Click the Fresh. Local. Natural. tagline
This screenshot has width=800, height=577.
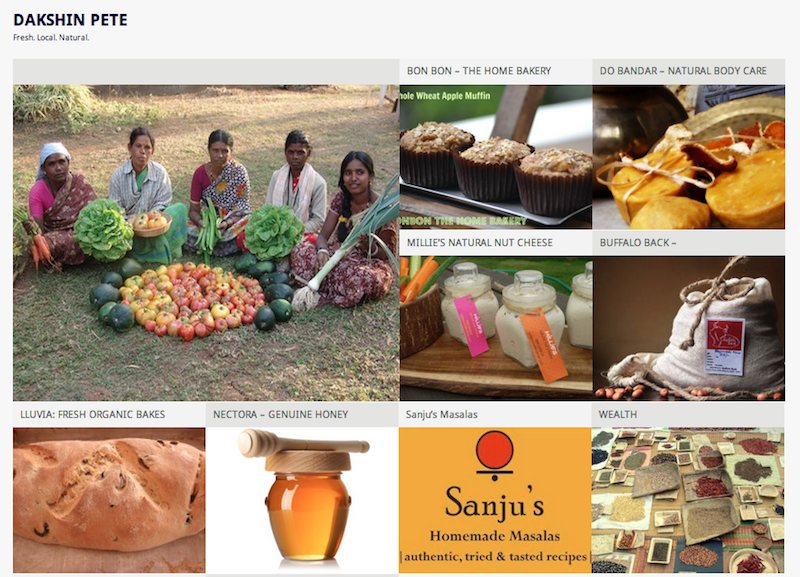click(51, 37)
